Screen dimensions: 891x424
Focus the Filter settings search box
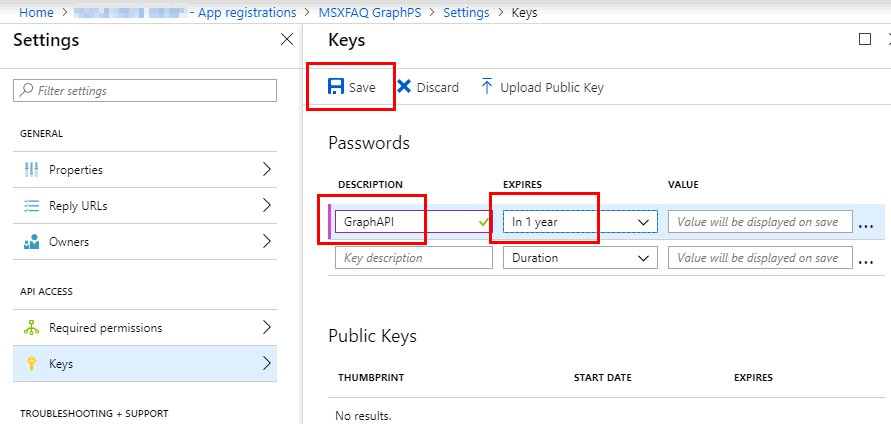[x=145, y=90]
